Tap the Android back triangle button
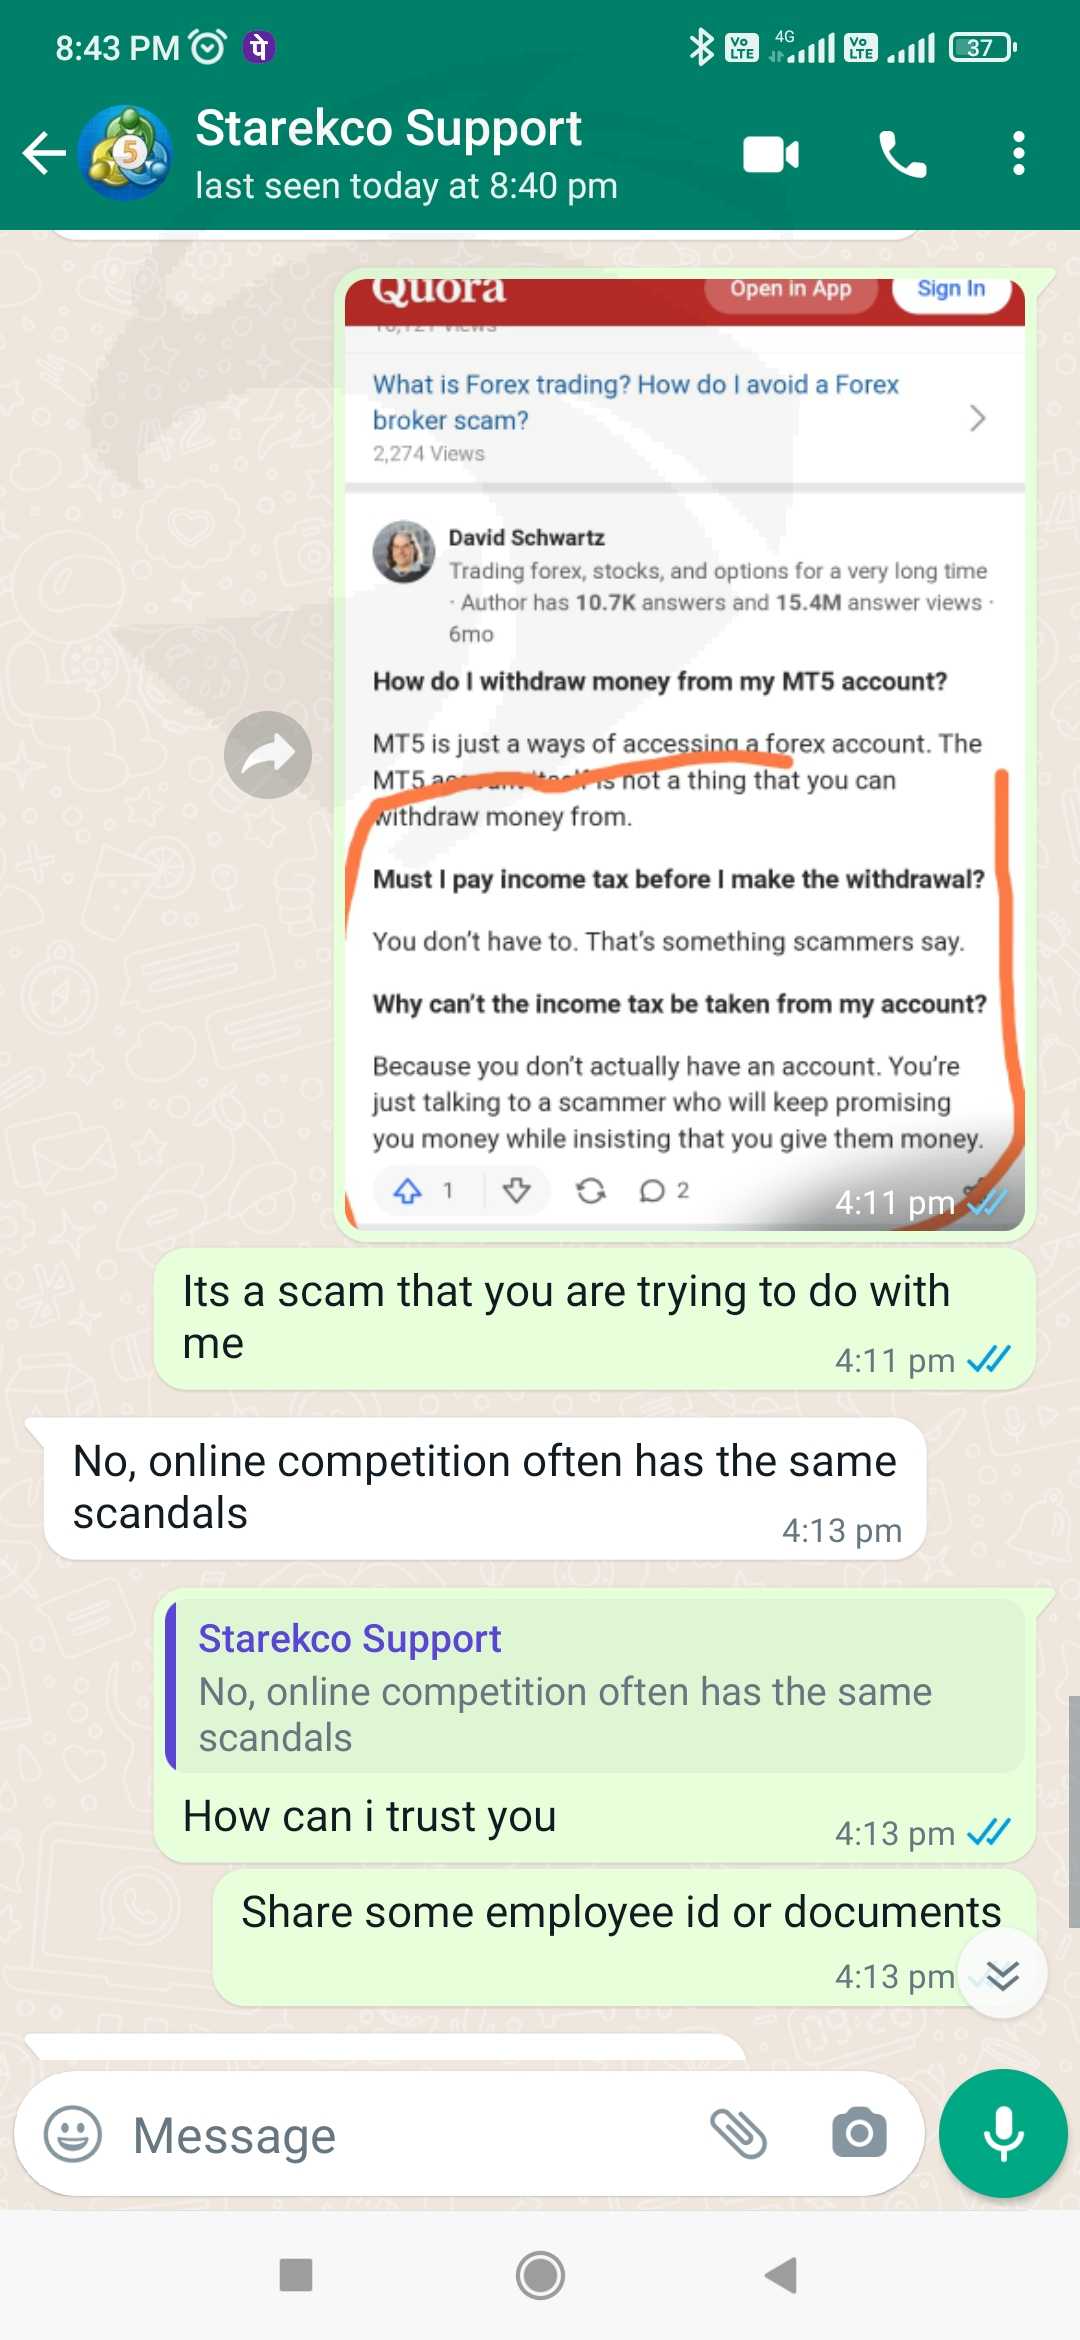 click(781, 2275)
